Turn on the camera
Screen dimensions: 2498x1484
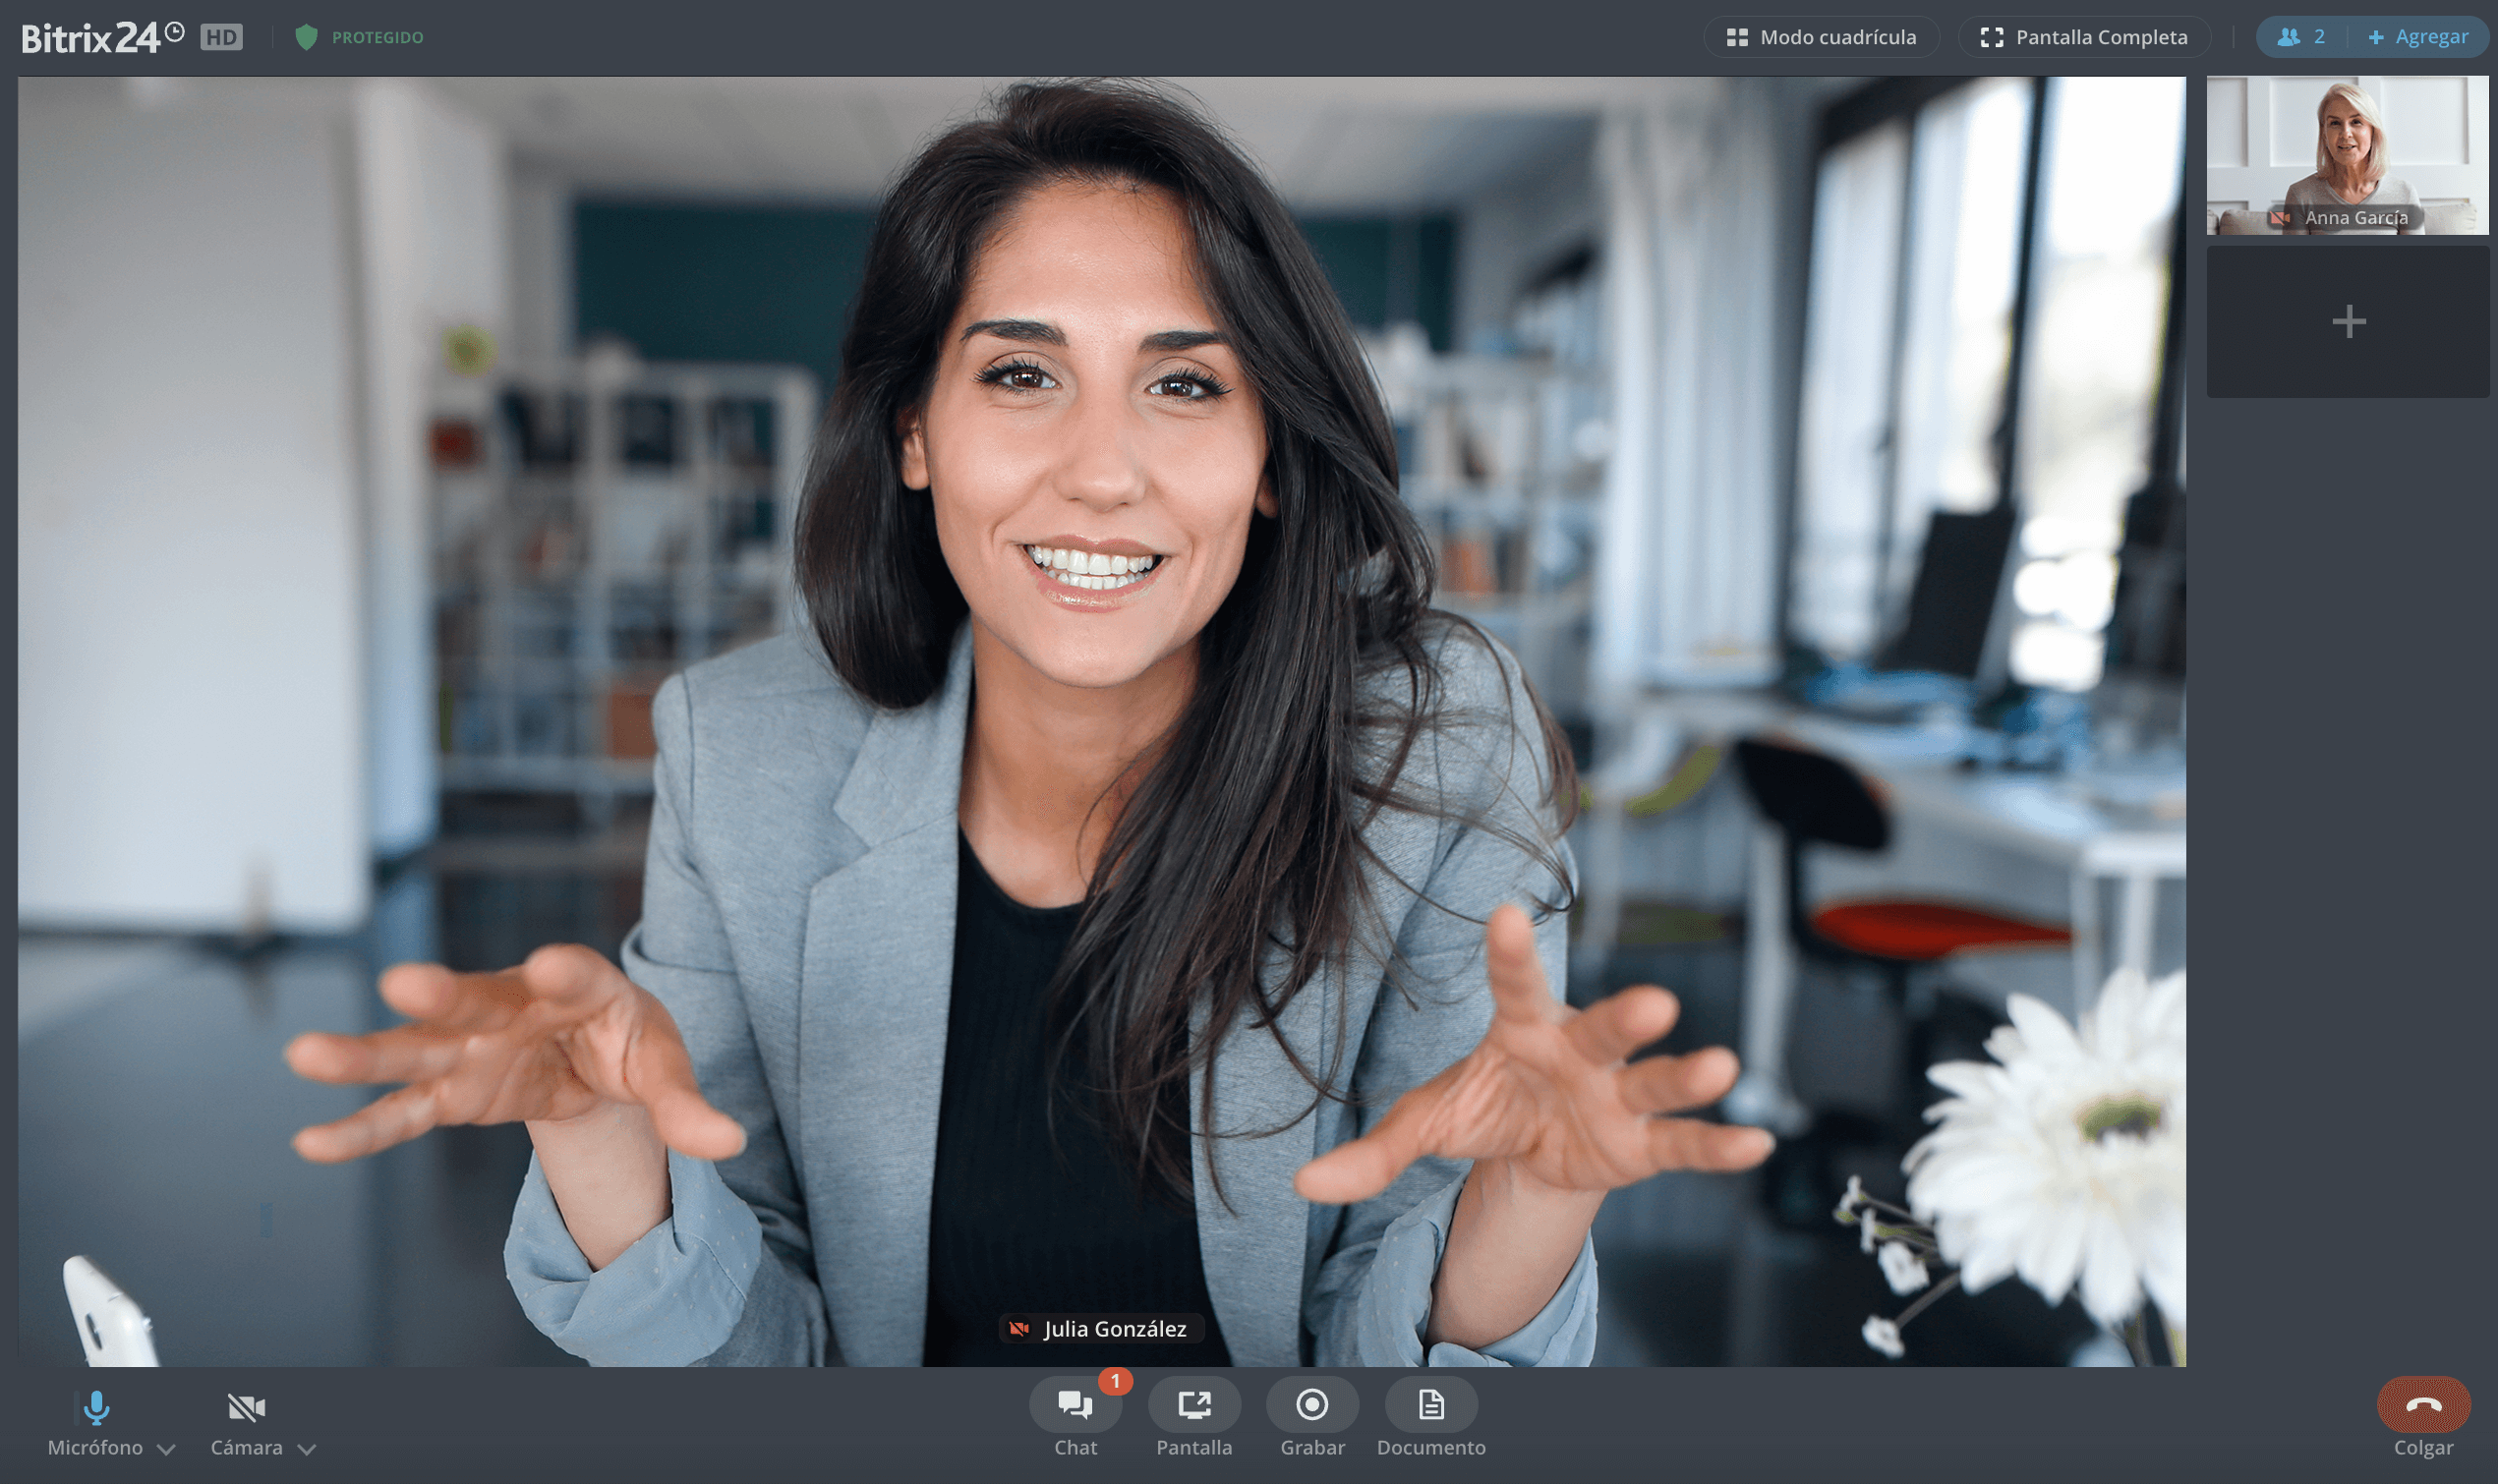(246, 1408)
